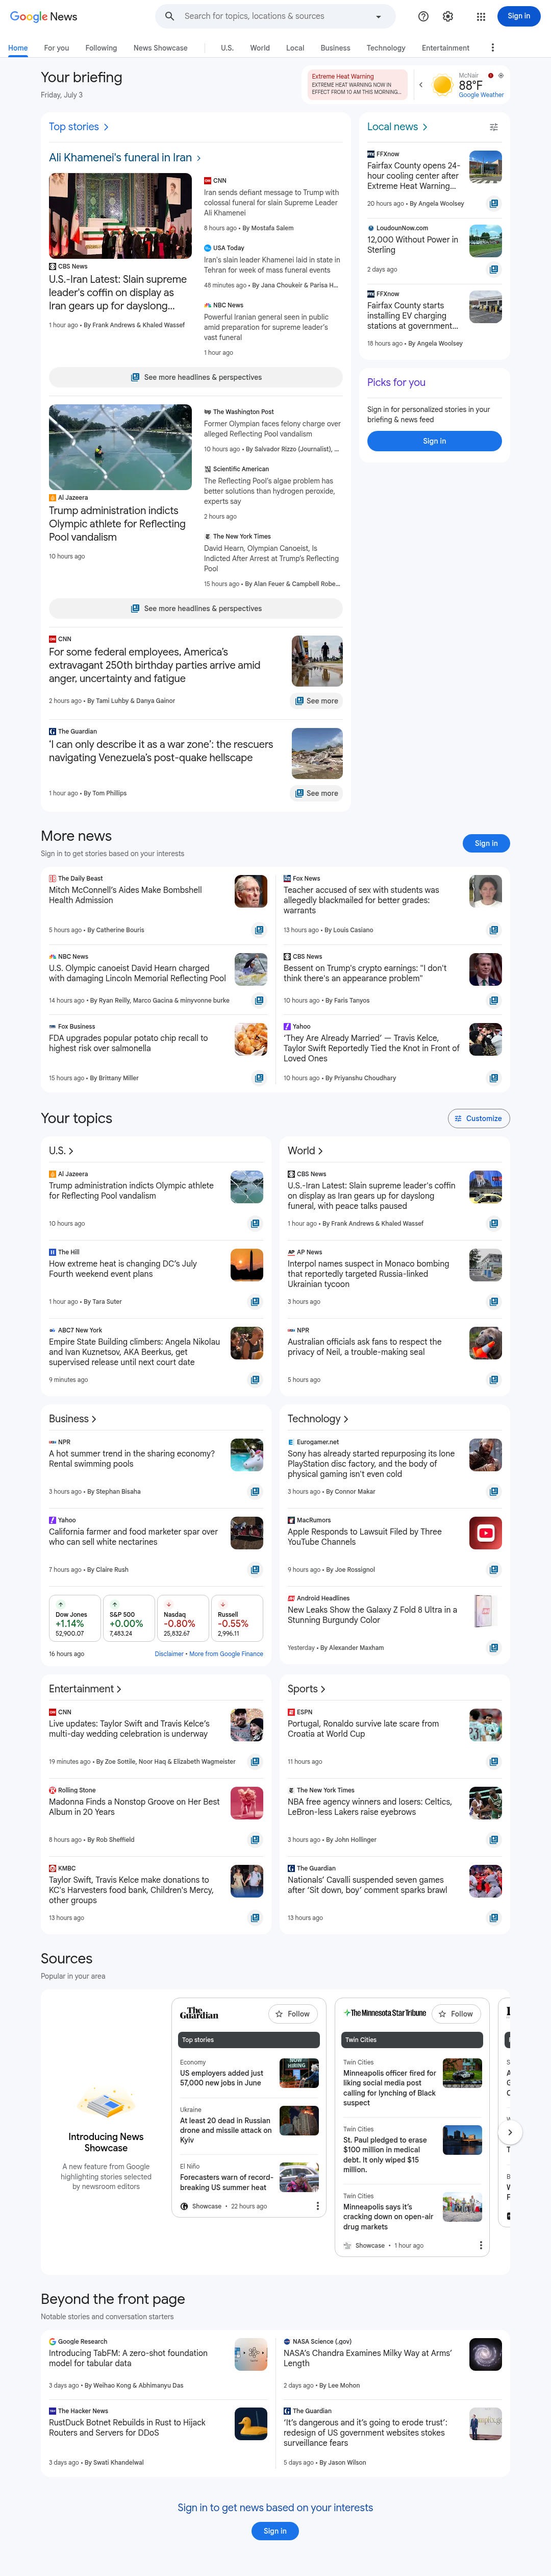The width and height of the screenshot is (551, 2576).
Task: Click the Russell stock chip
Action: pos(237,1618)
